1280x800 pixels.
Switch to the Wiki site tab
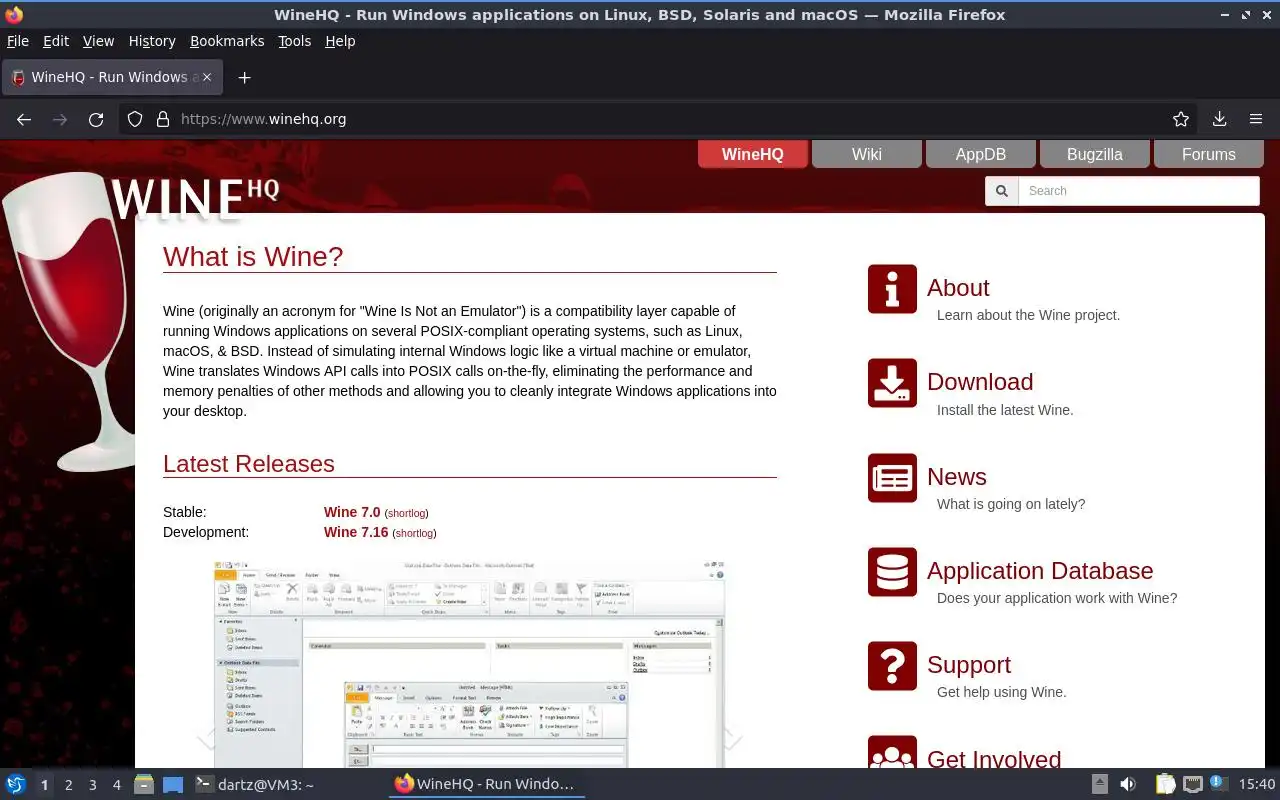coord(867,154)
